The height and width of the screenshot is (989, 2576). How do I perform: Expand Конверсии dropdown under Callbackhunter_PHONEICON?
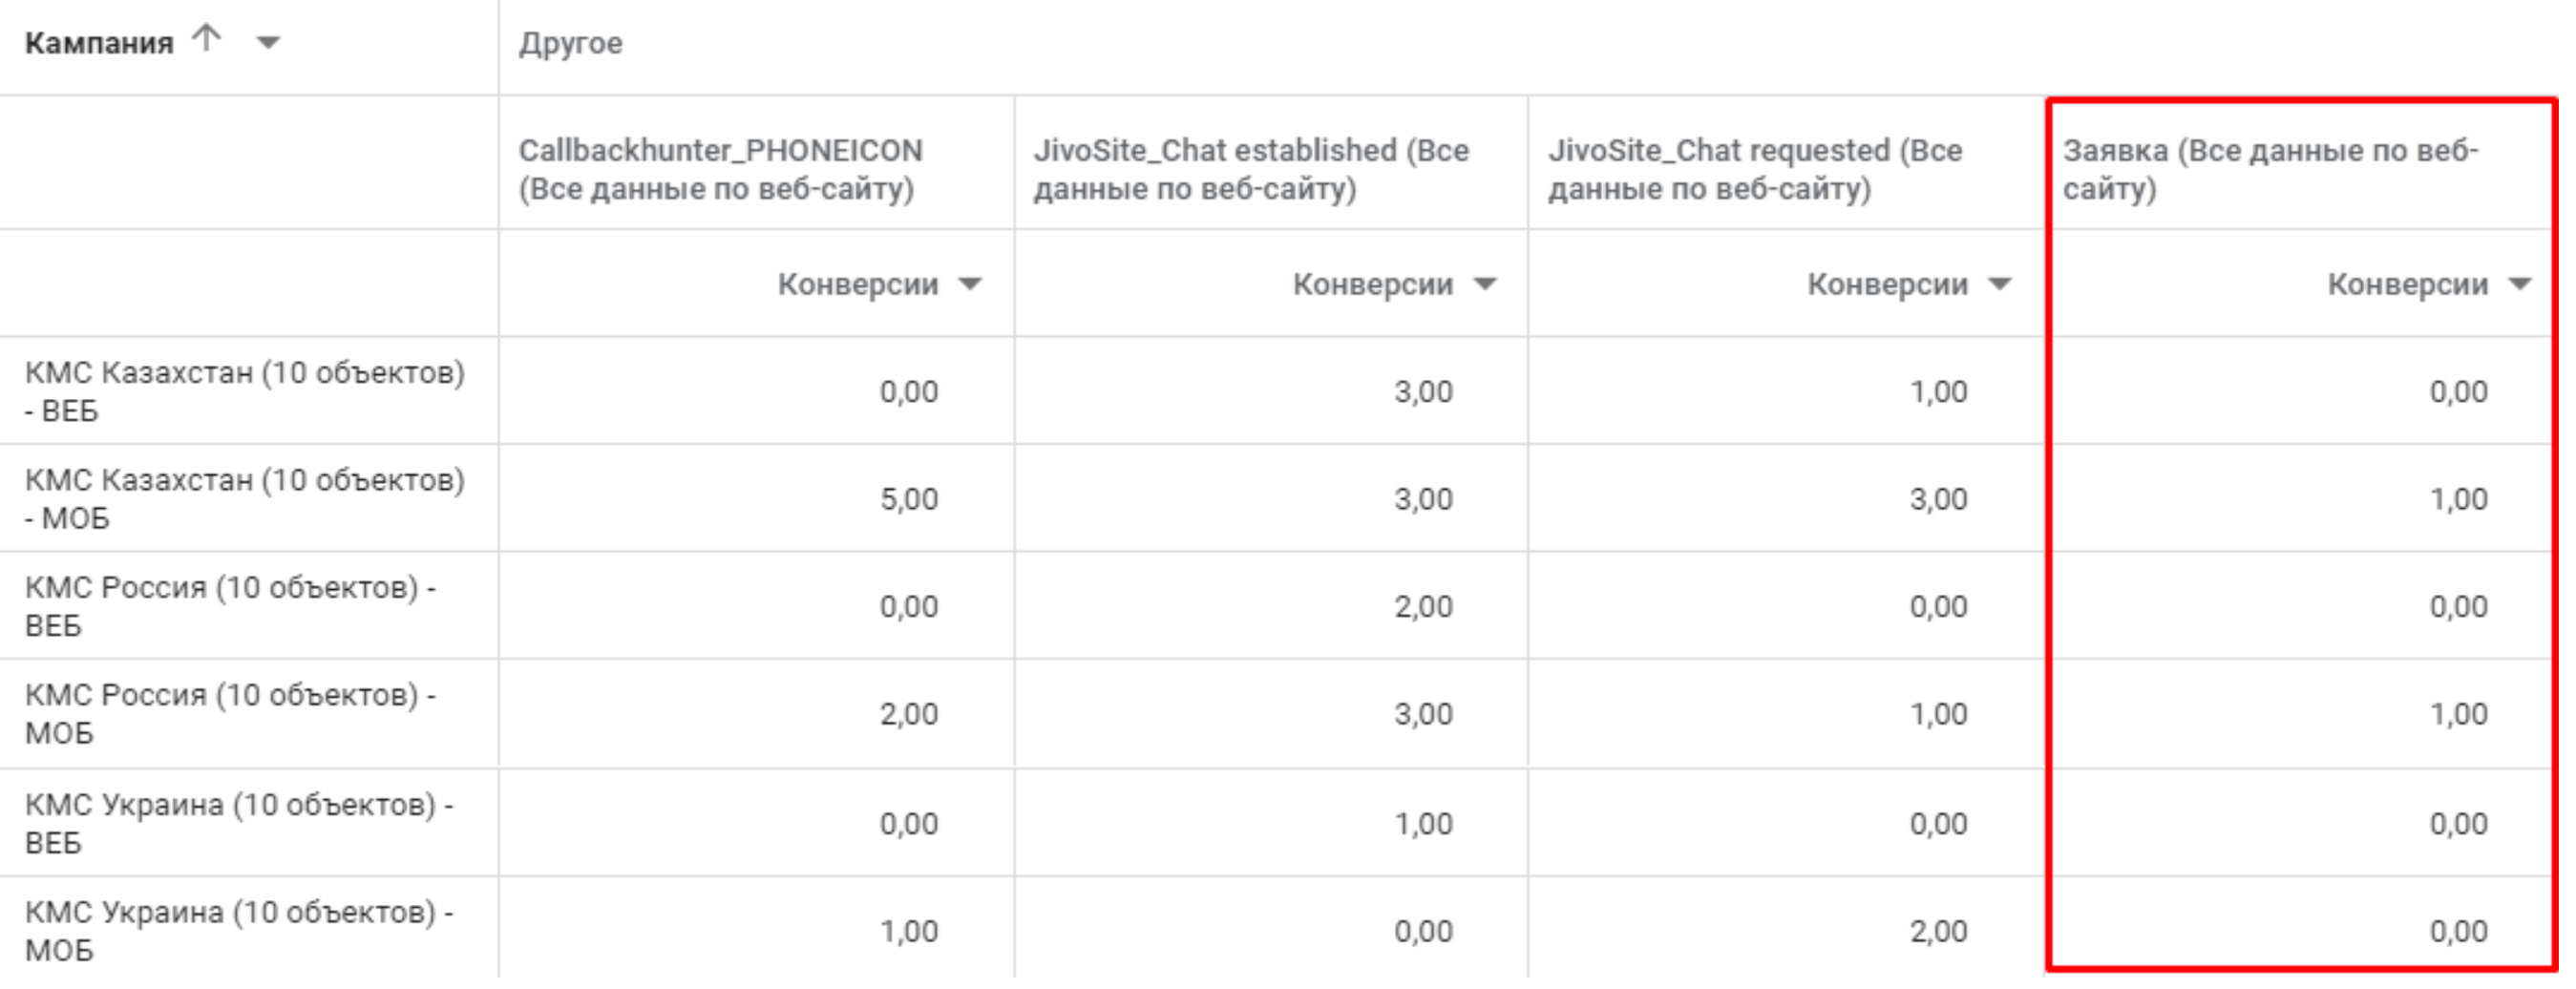click(970, 285)
